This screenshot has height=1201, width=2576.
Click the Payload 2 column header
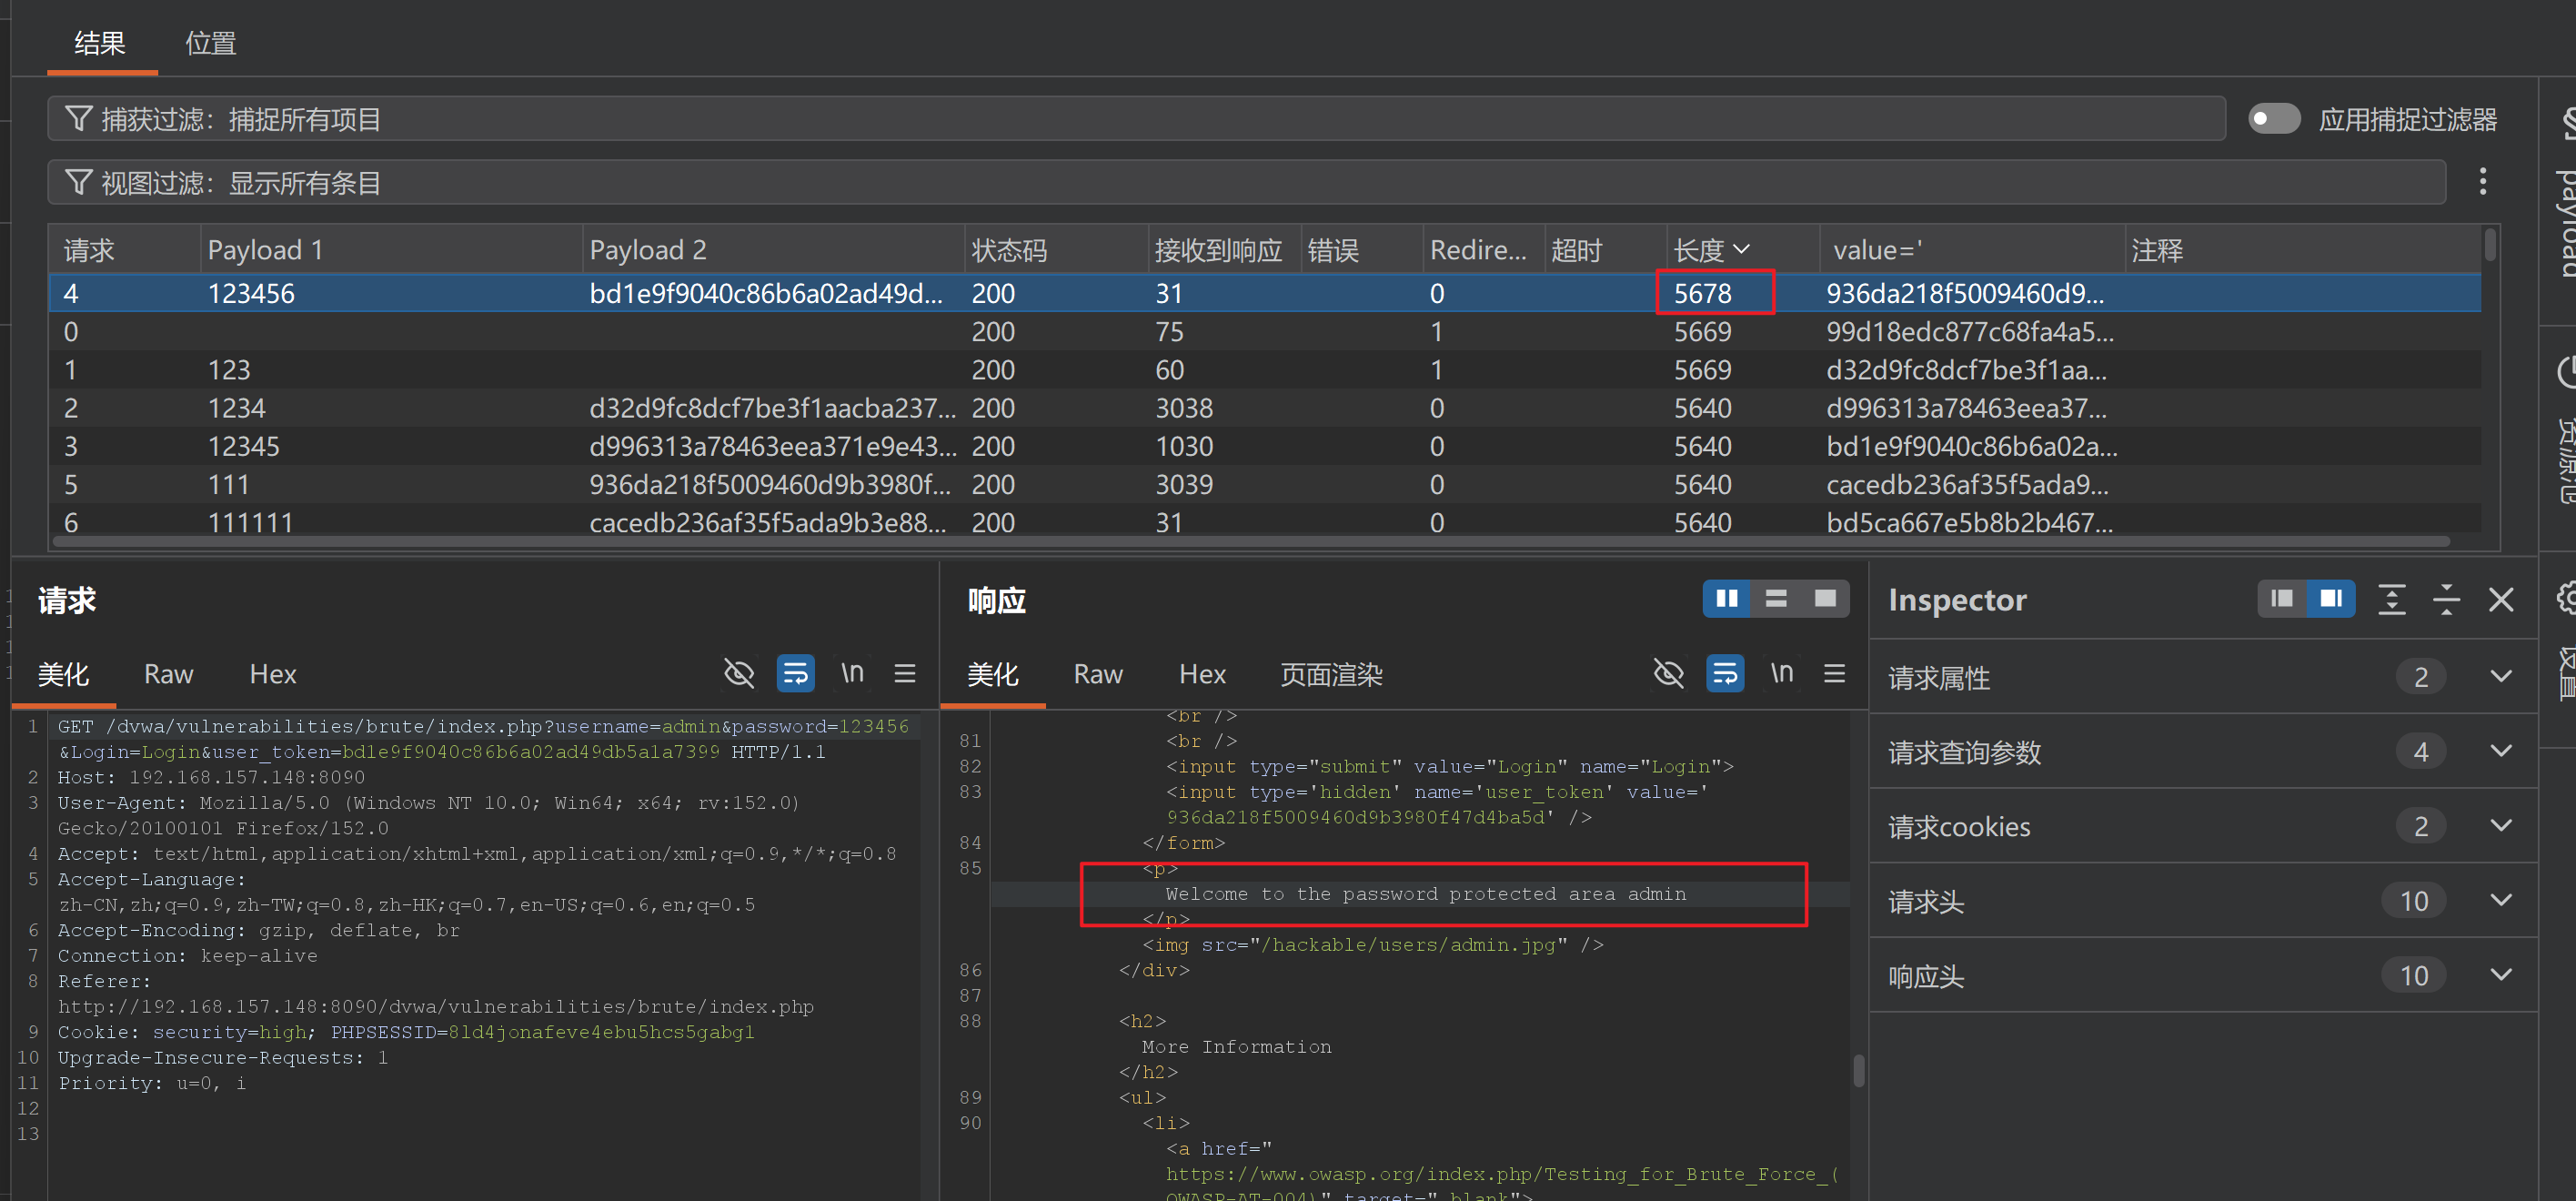(773, 249)
